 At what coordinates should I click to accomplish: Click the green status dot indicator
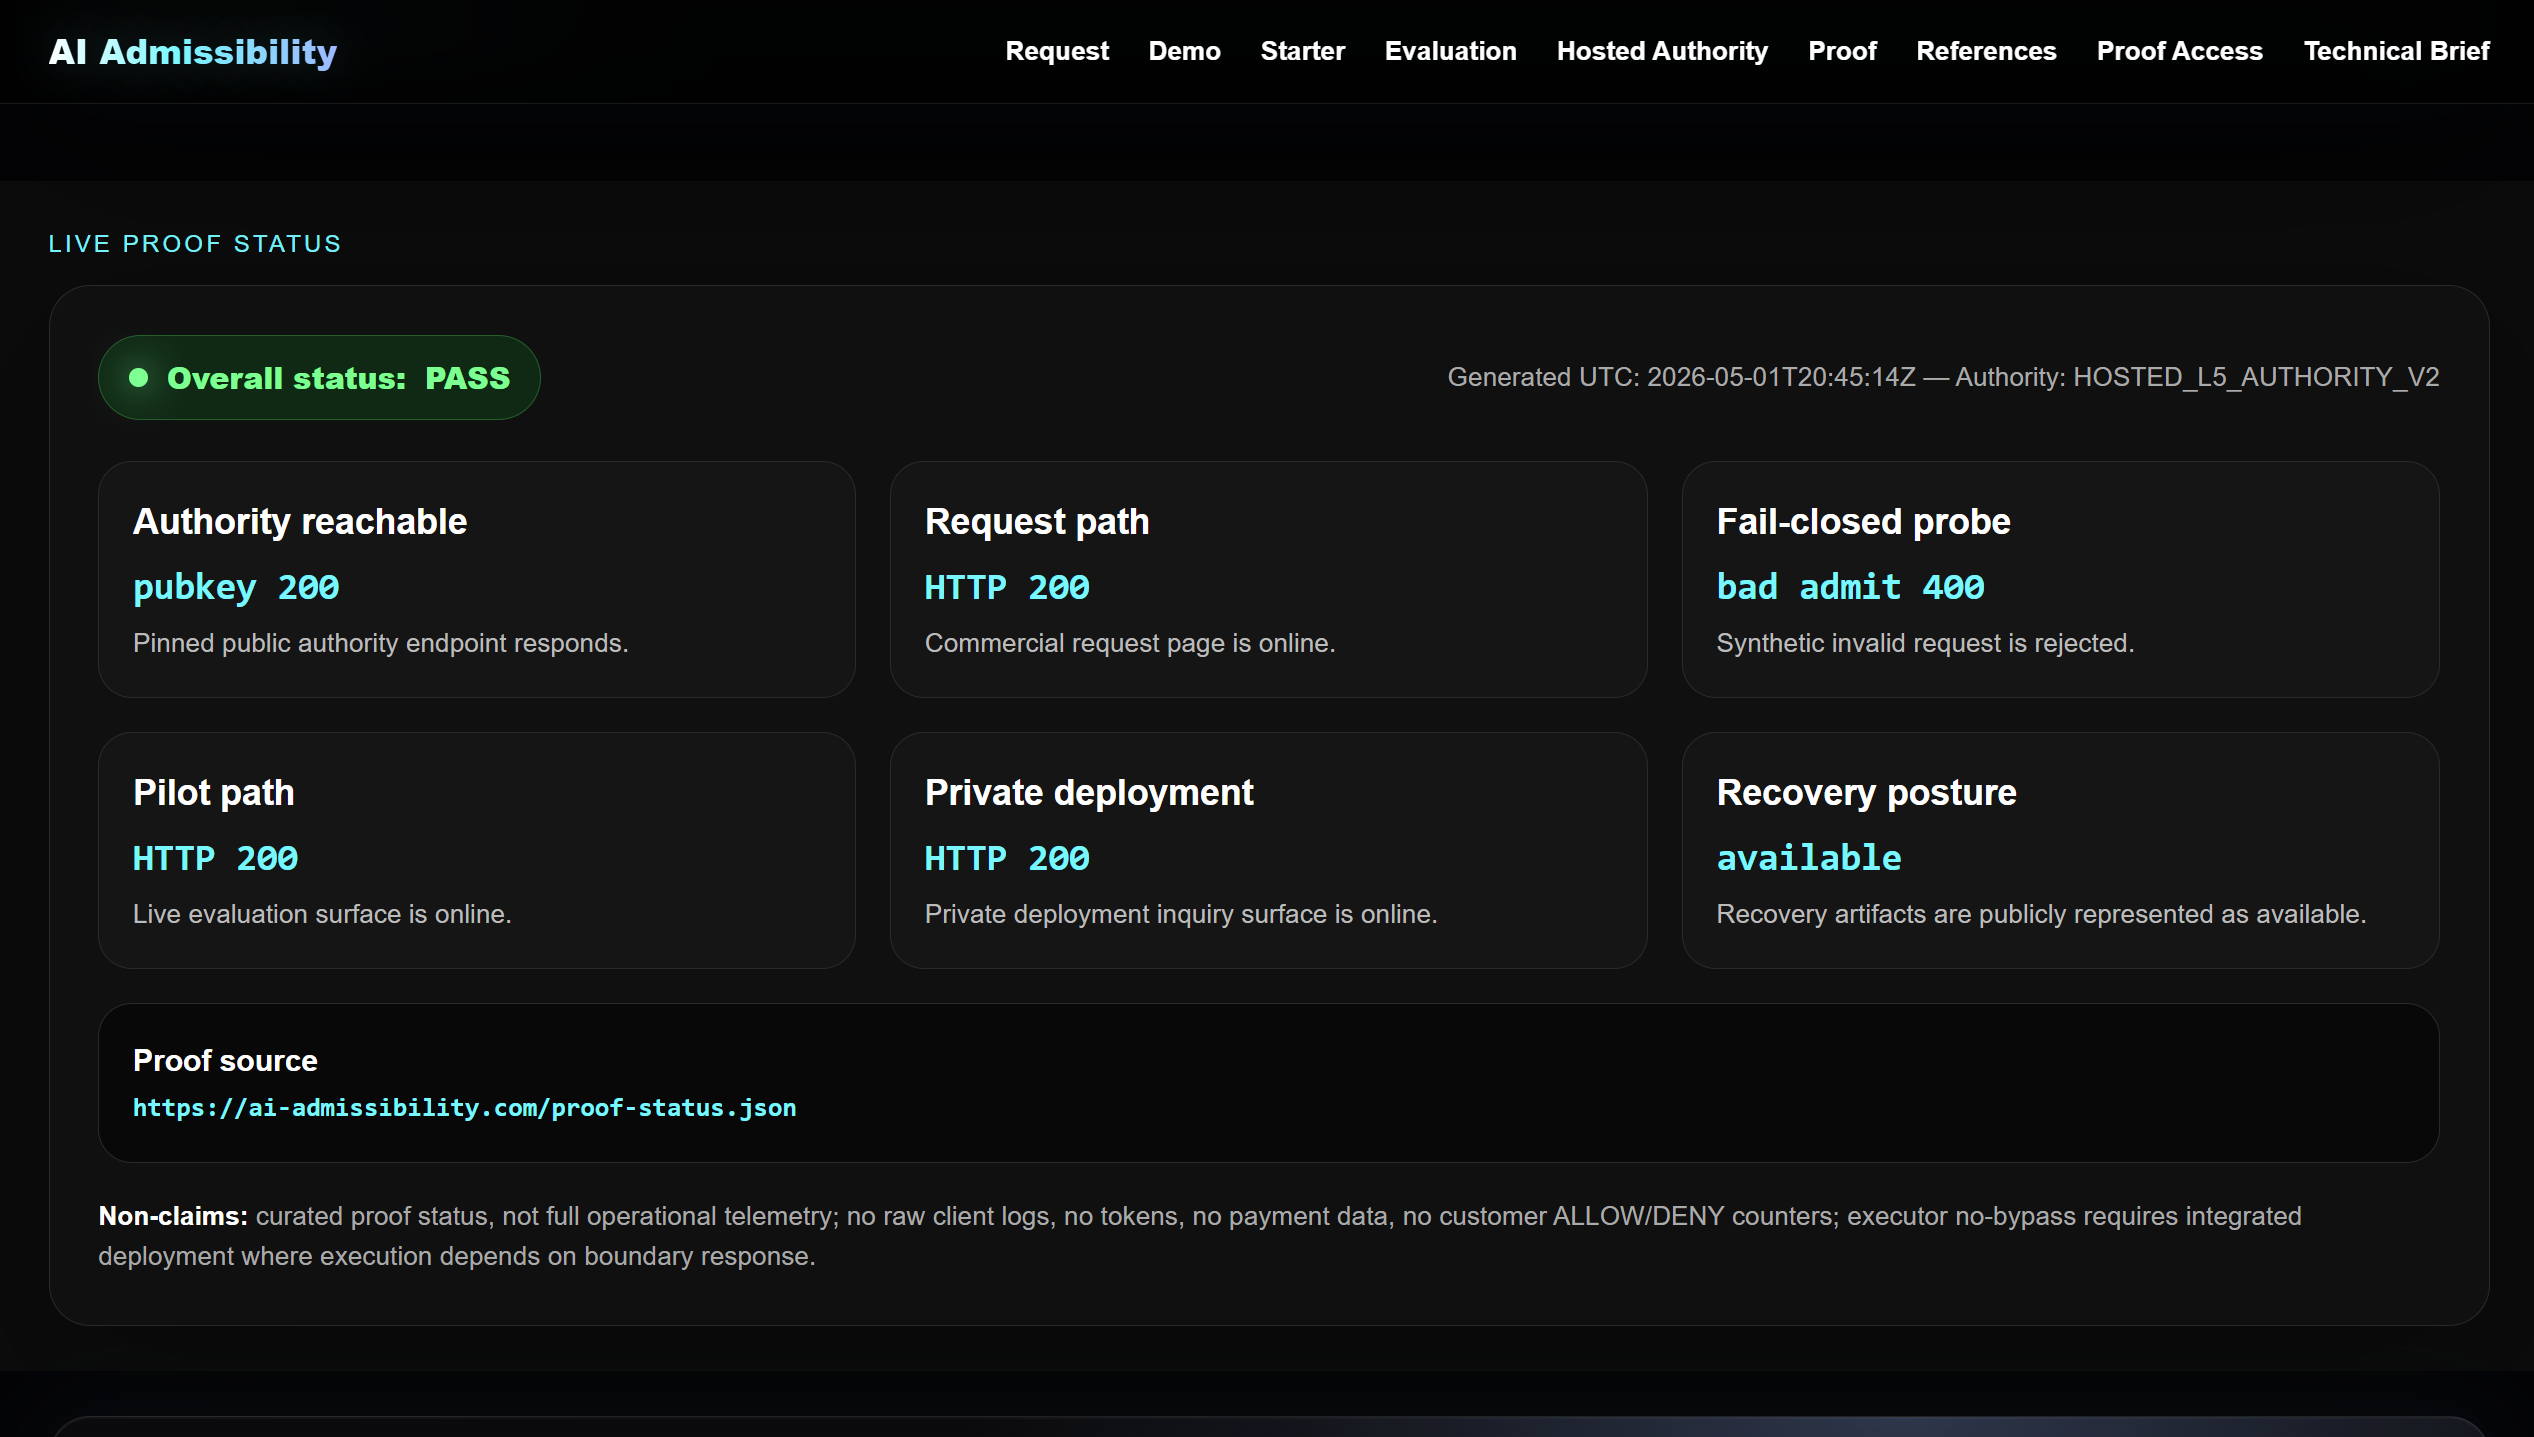pos(139,377)
